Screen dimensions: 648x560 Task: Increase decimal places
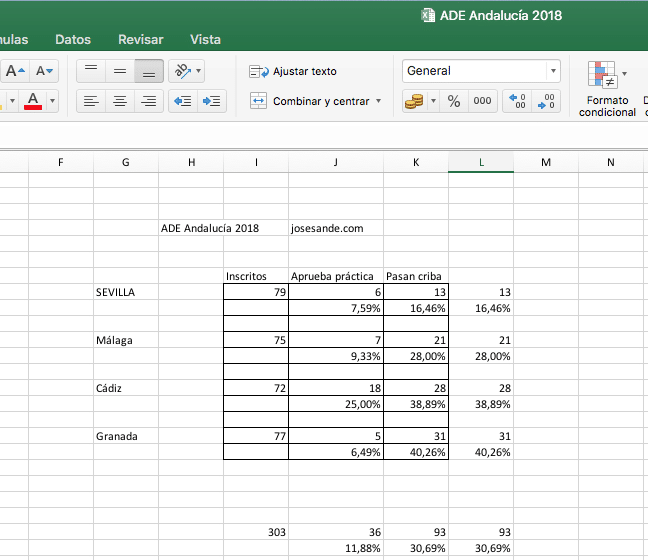[517, 101]
